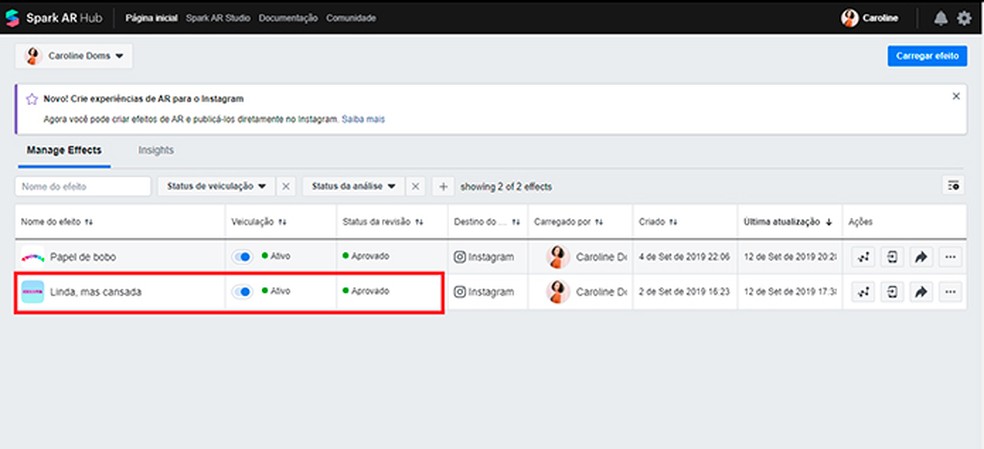Go to Página inicial
This screenshot has height=449, width=984.
pyautogui.click(x=151, y=18)
